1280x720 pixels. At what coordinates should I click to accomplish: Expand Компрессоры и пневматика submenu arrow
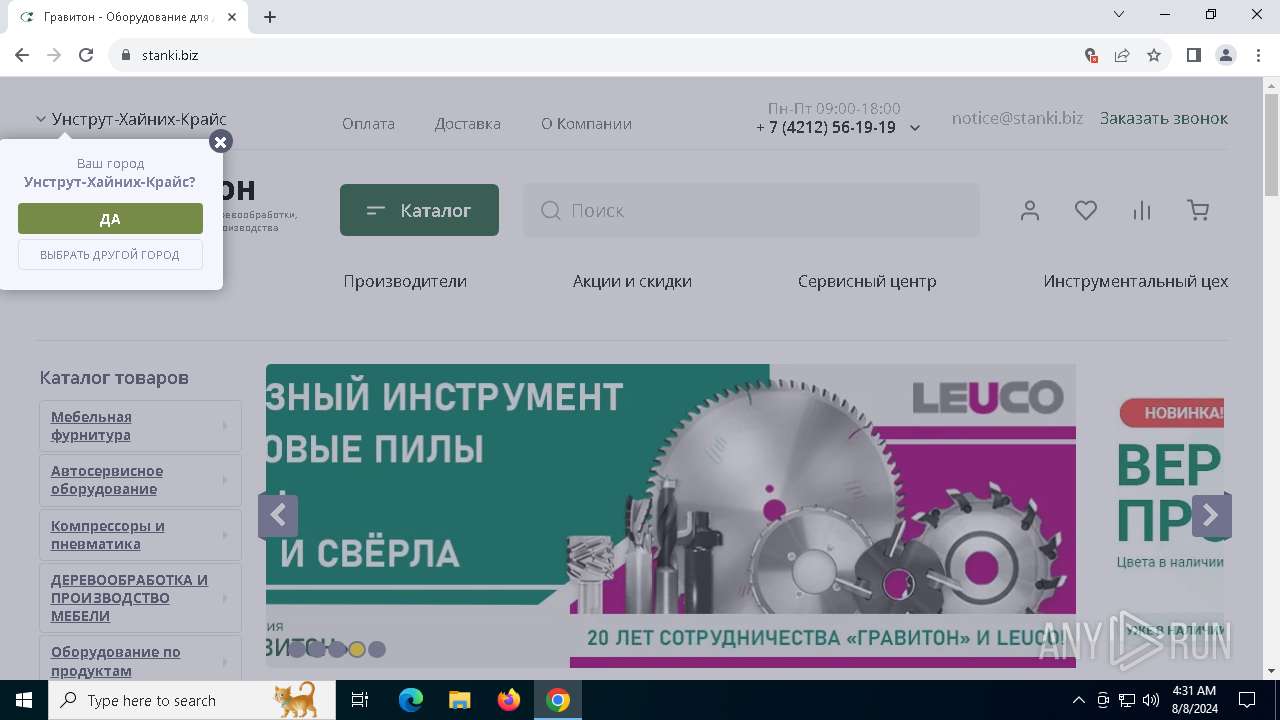(225, 535)
